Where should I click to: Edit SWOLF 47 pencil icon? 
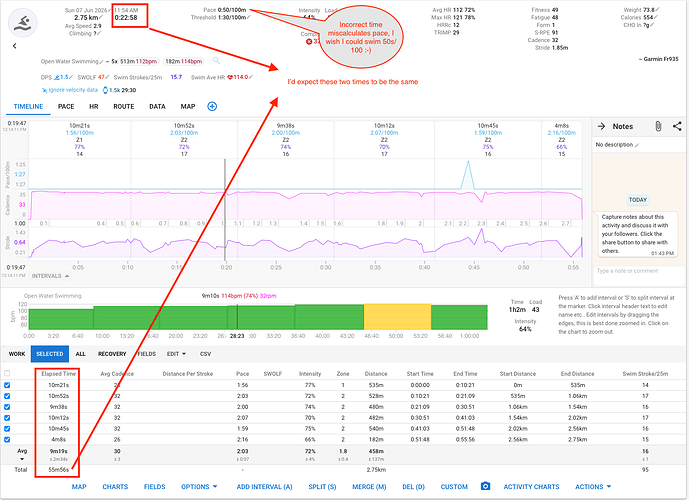107,77
